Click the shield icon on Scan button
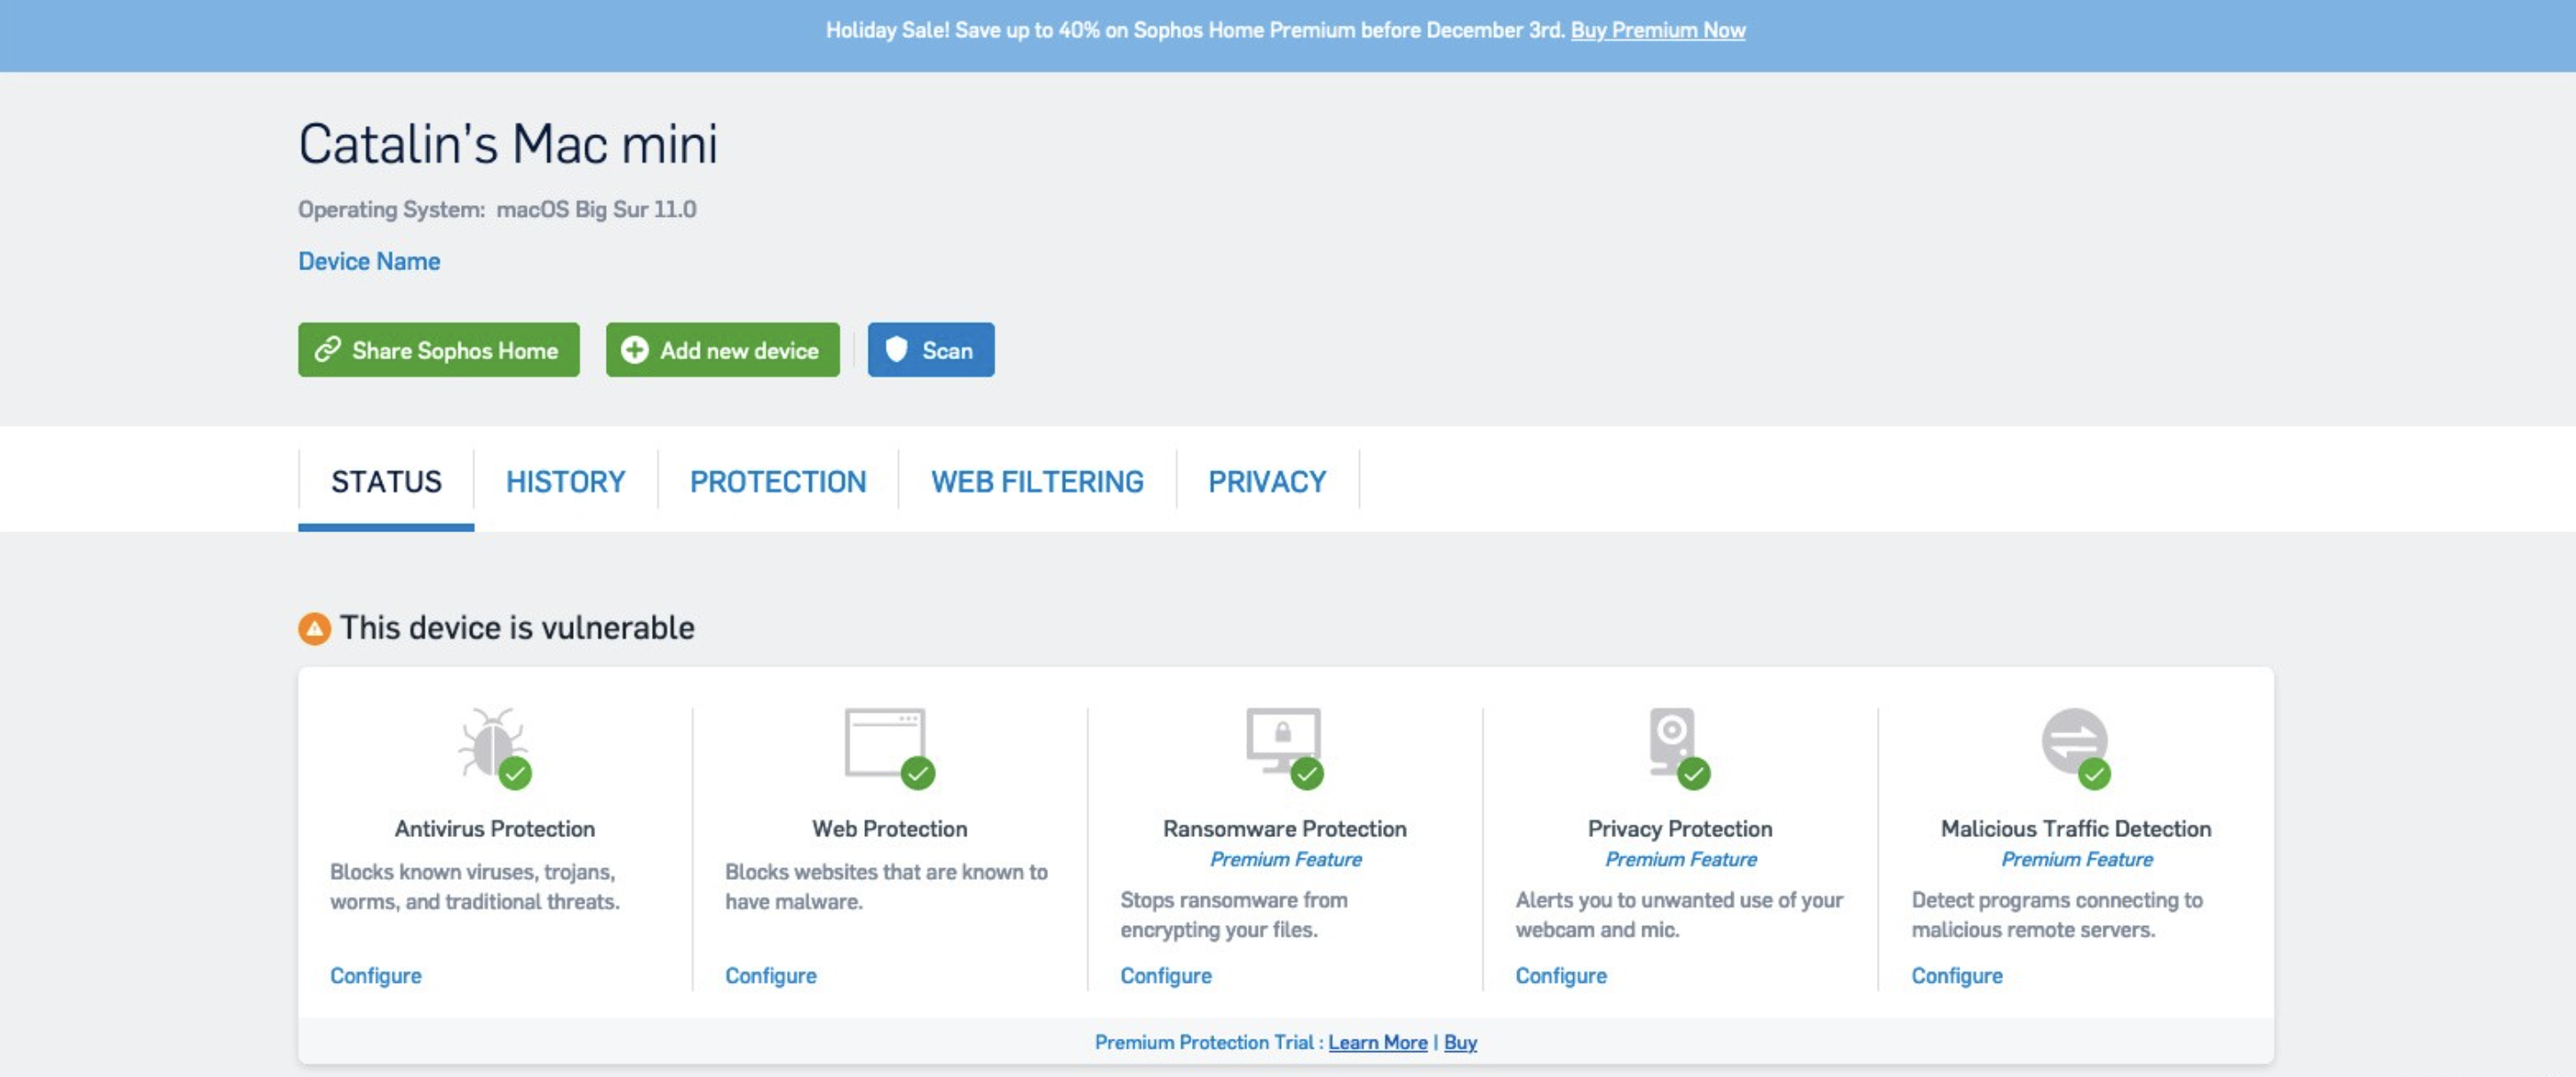This screenshot has width=2576, height=1077. pyautogui.click(x=896, y=349)
